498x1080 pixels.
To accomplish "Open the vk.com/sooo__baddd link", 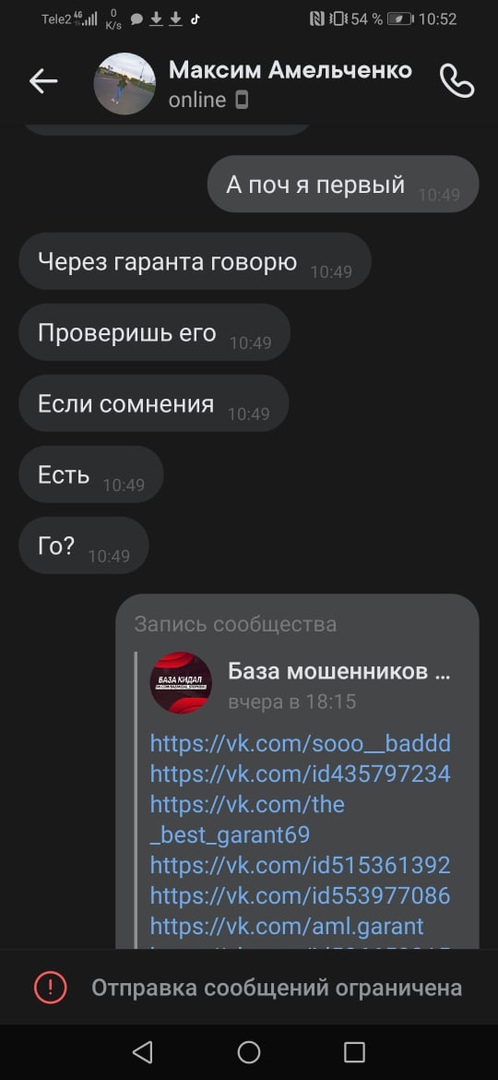I will click(x=300, y=743).
